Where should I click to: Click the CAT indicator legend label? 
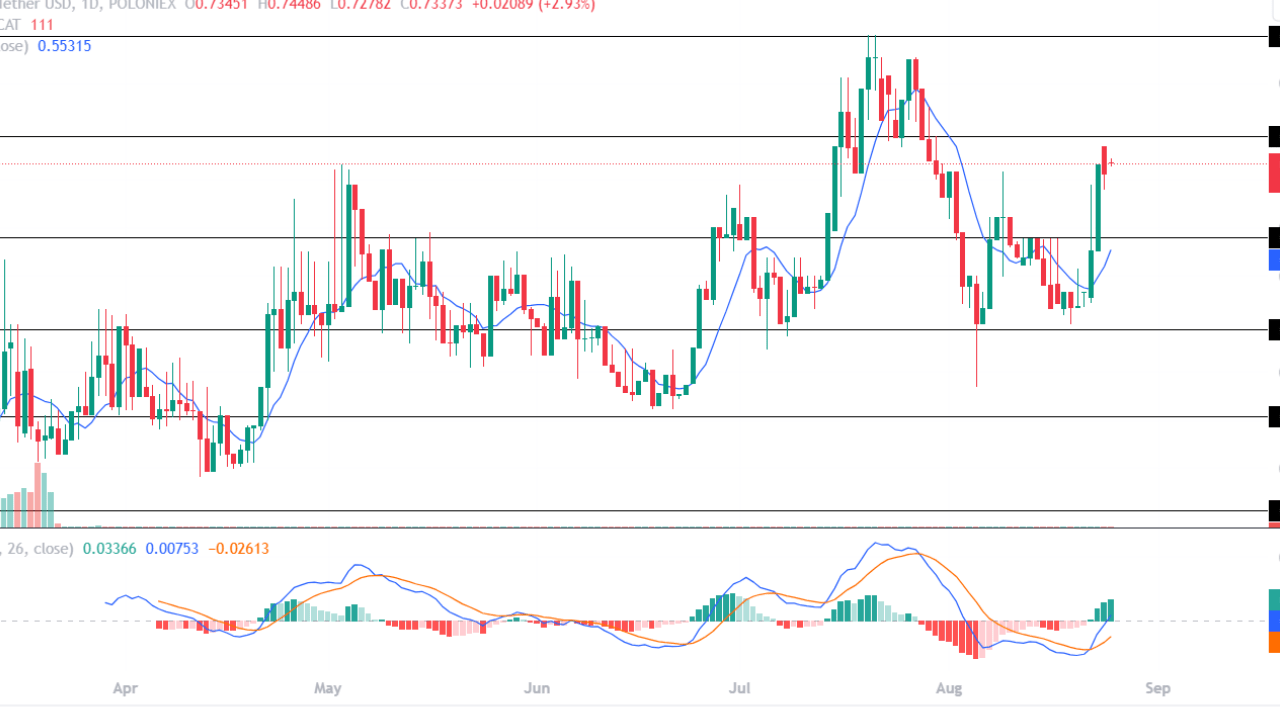click(11, 24)
